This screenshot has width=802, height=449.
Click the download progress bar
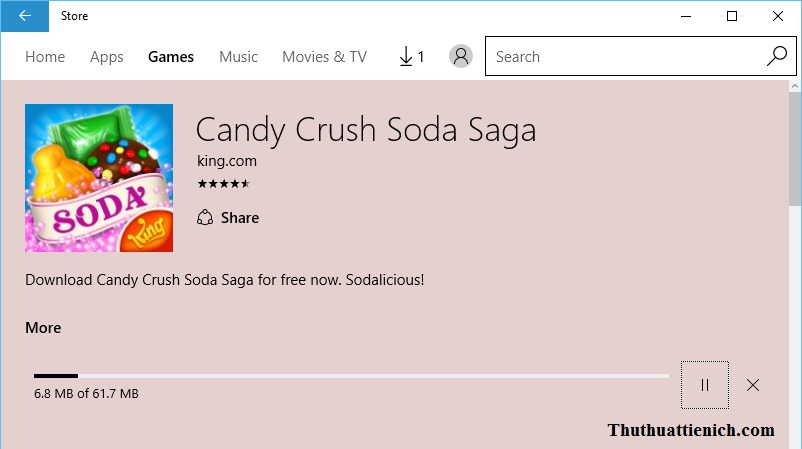pos(350,376)
